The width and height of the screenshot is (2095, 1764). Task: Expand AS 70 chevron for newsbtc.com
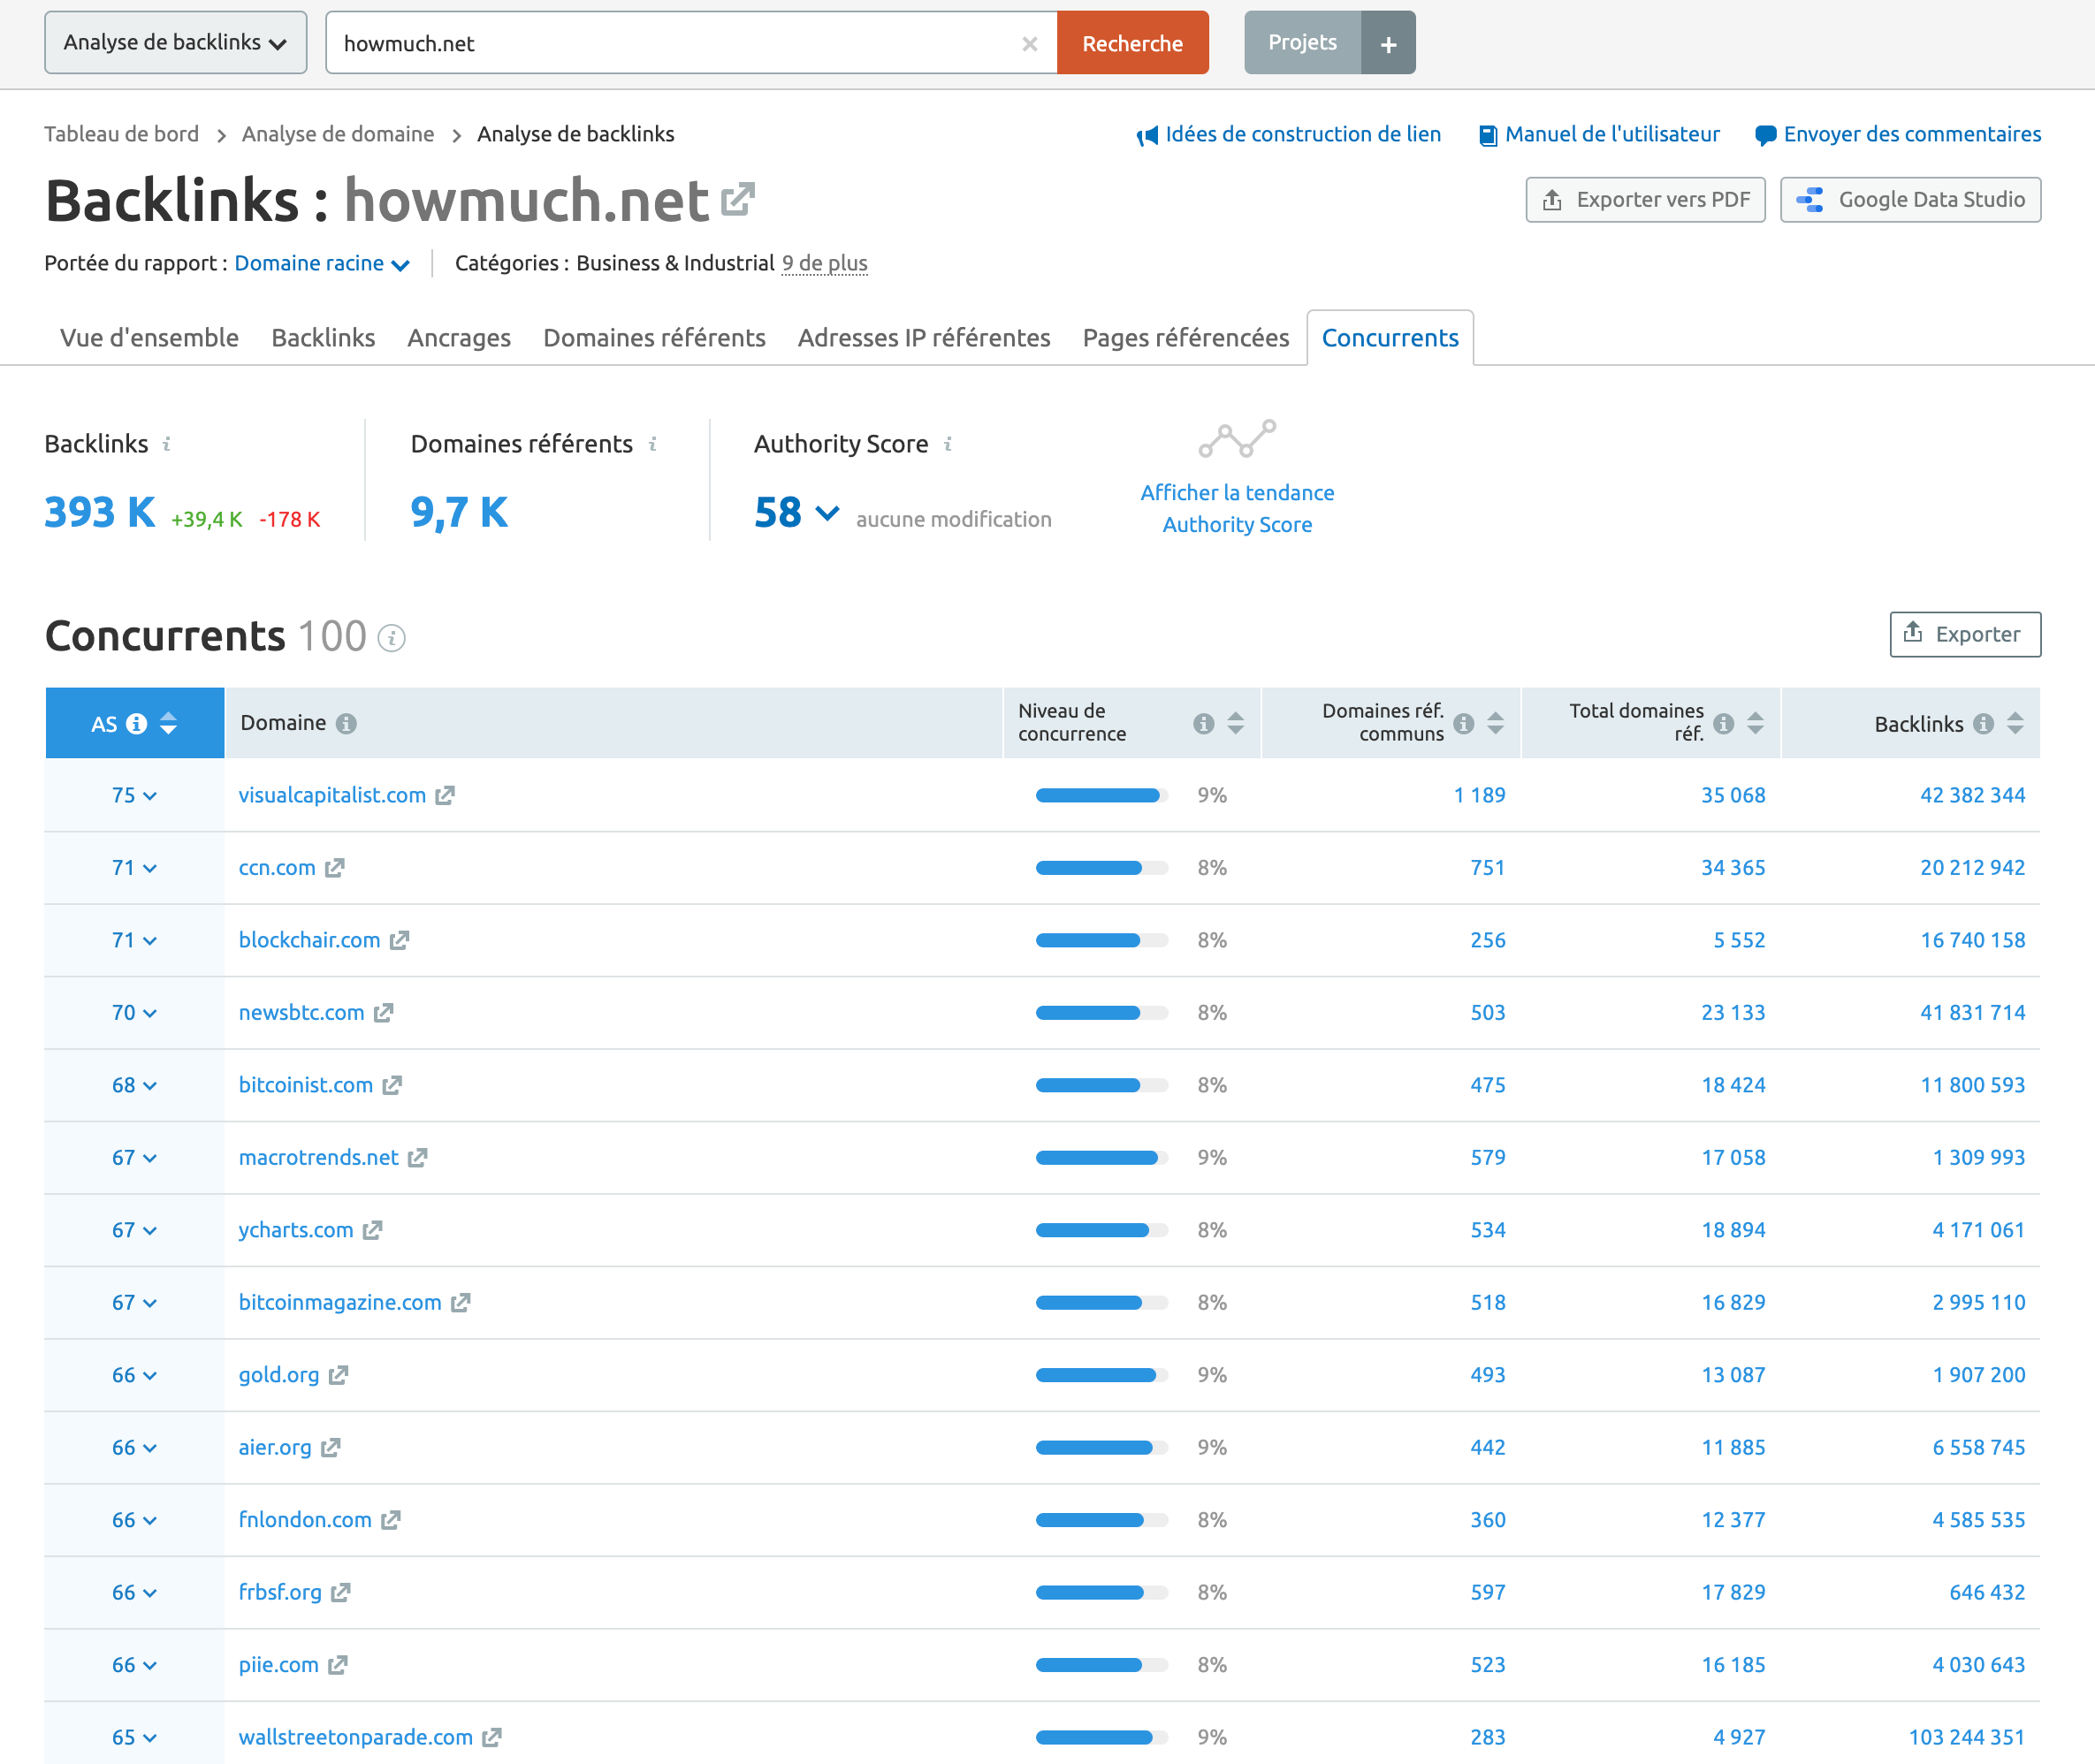click(150, 1014)
